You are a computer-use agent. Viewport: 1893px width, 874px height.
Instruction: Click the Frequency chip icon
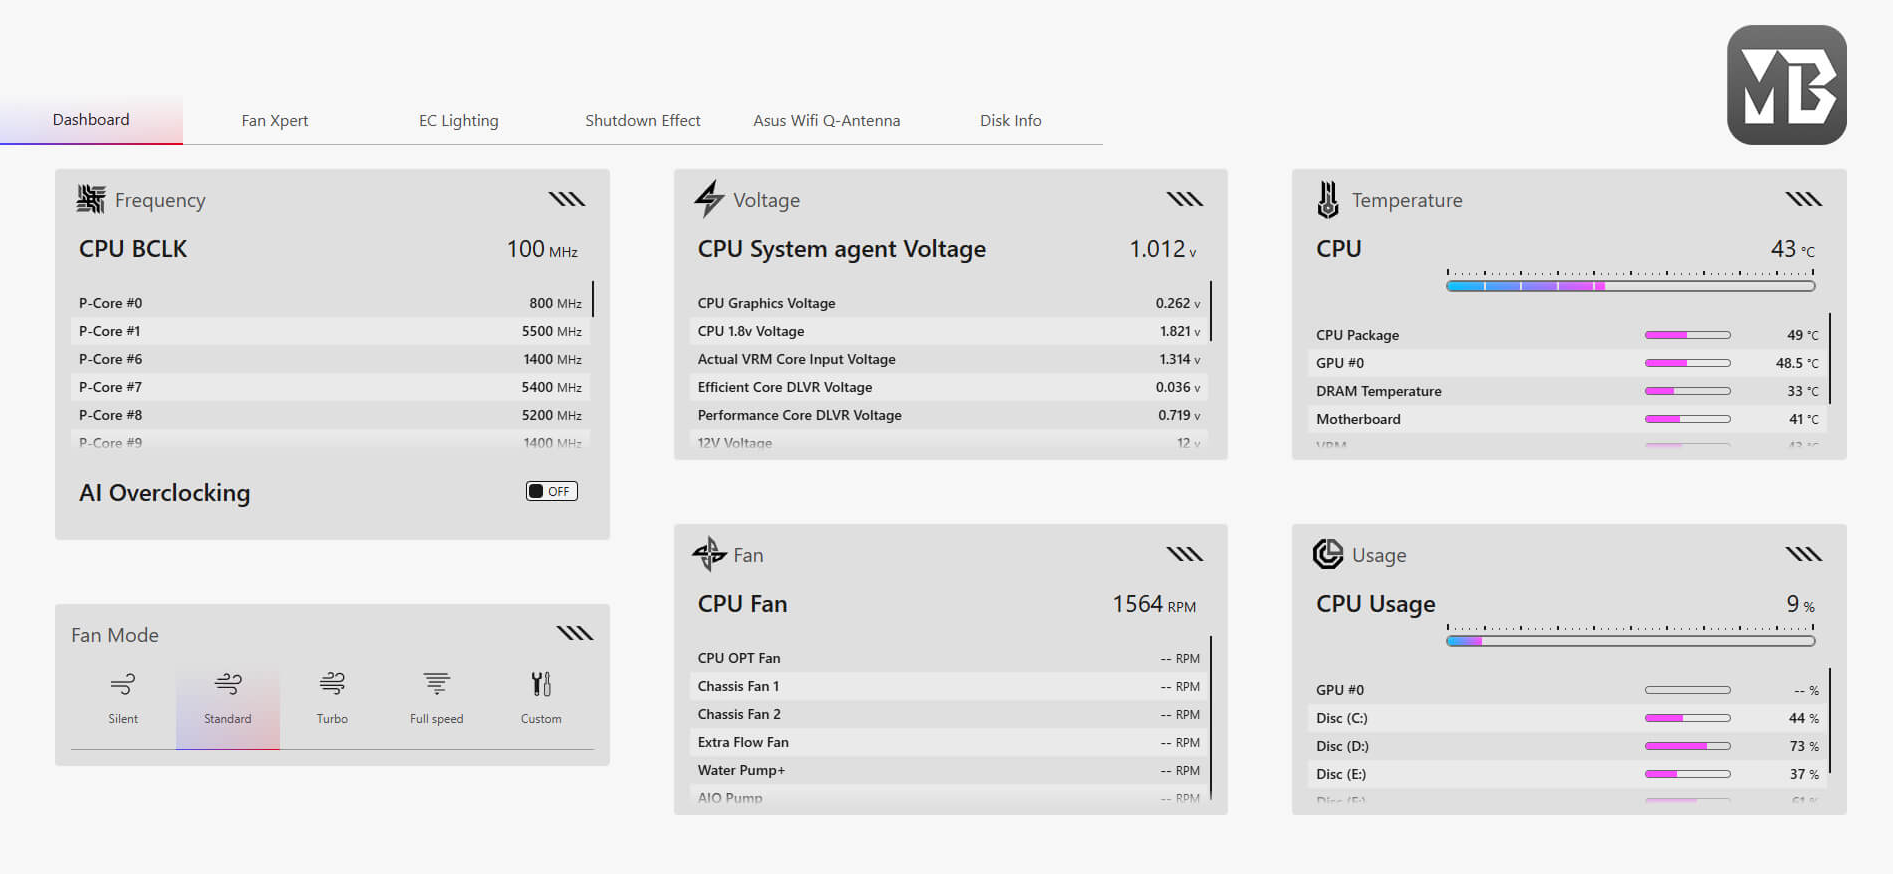click(x=91, y=199)
